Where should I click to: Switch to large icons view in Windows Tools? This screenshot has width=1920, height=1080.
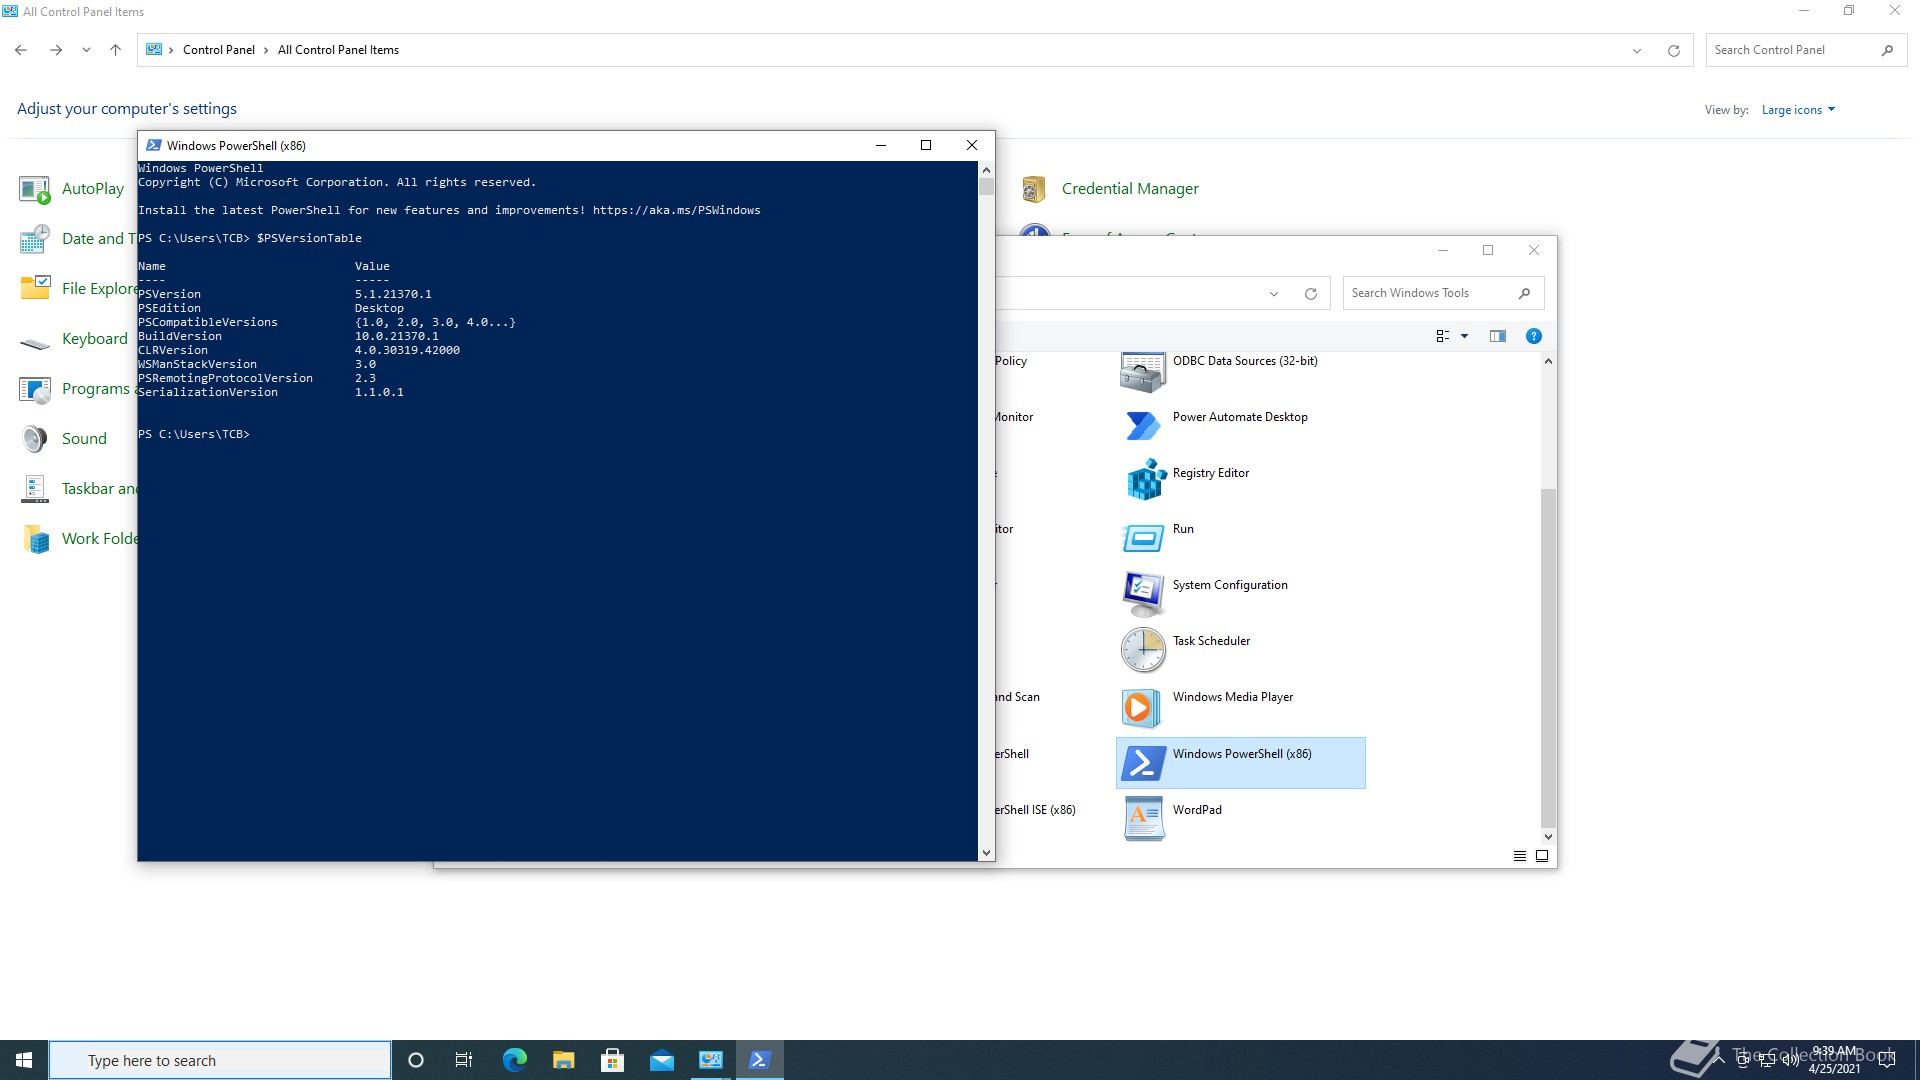[1542, 856]
